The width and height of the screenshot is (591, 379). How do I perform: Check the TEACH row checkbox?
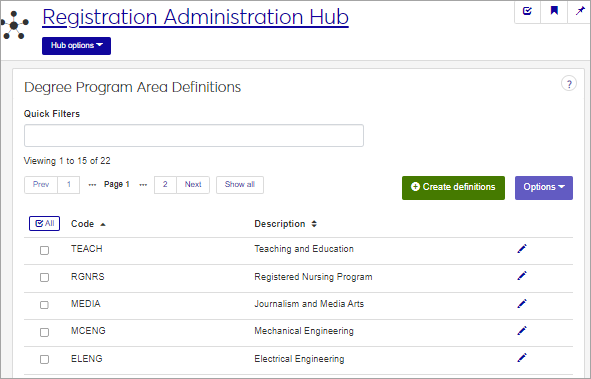(44, 250)
